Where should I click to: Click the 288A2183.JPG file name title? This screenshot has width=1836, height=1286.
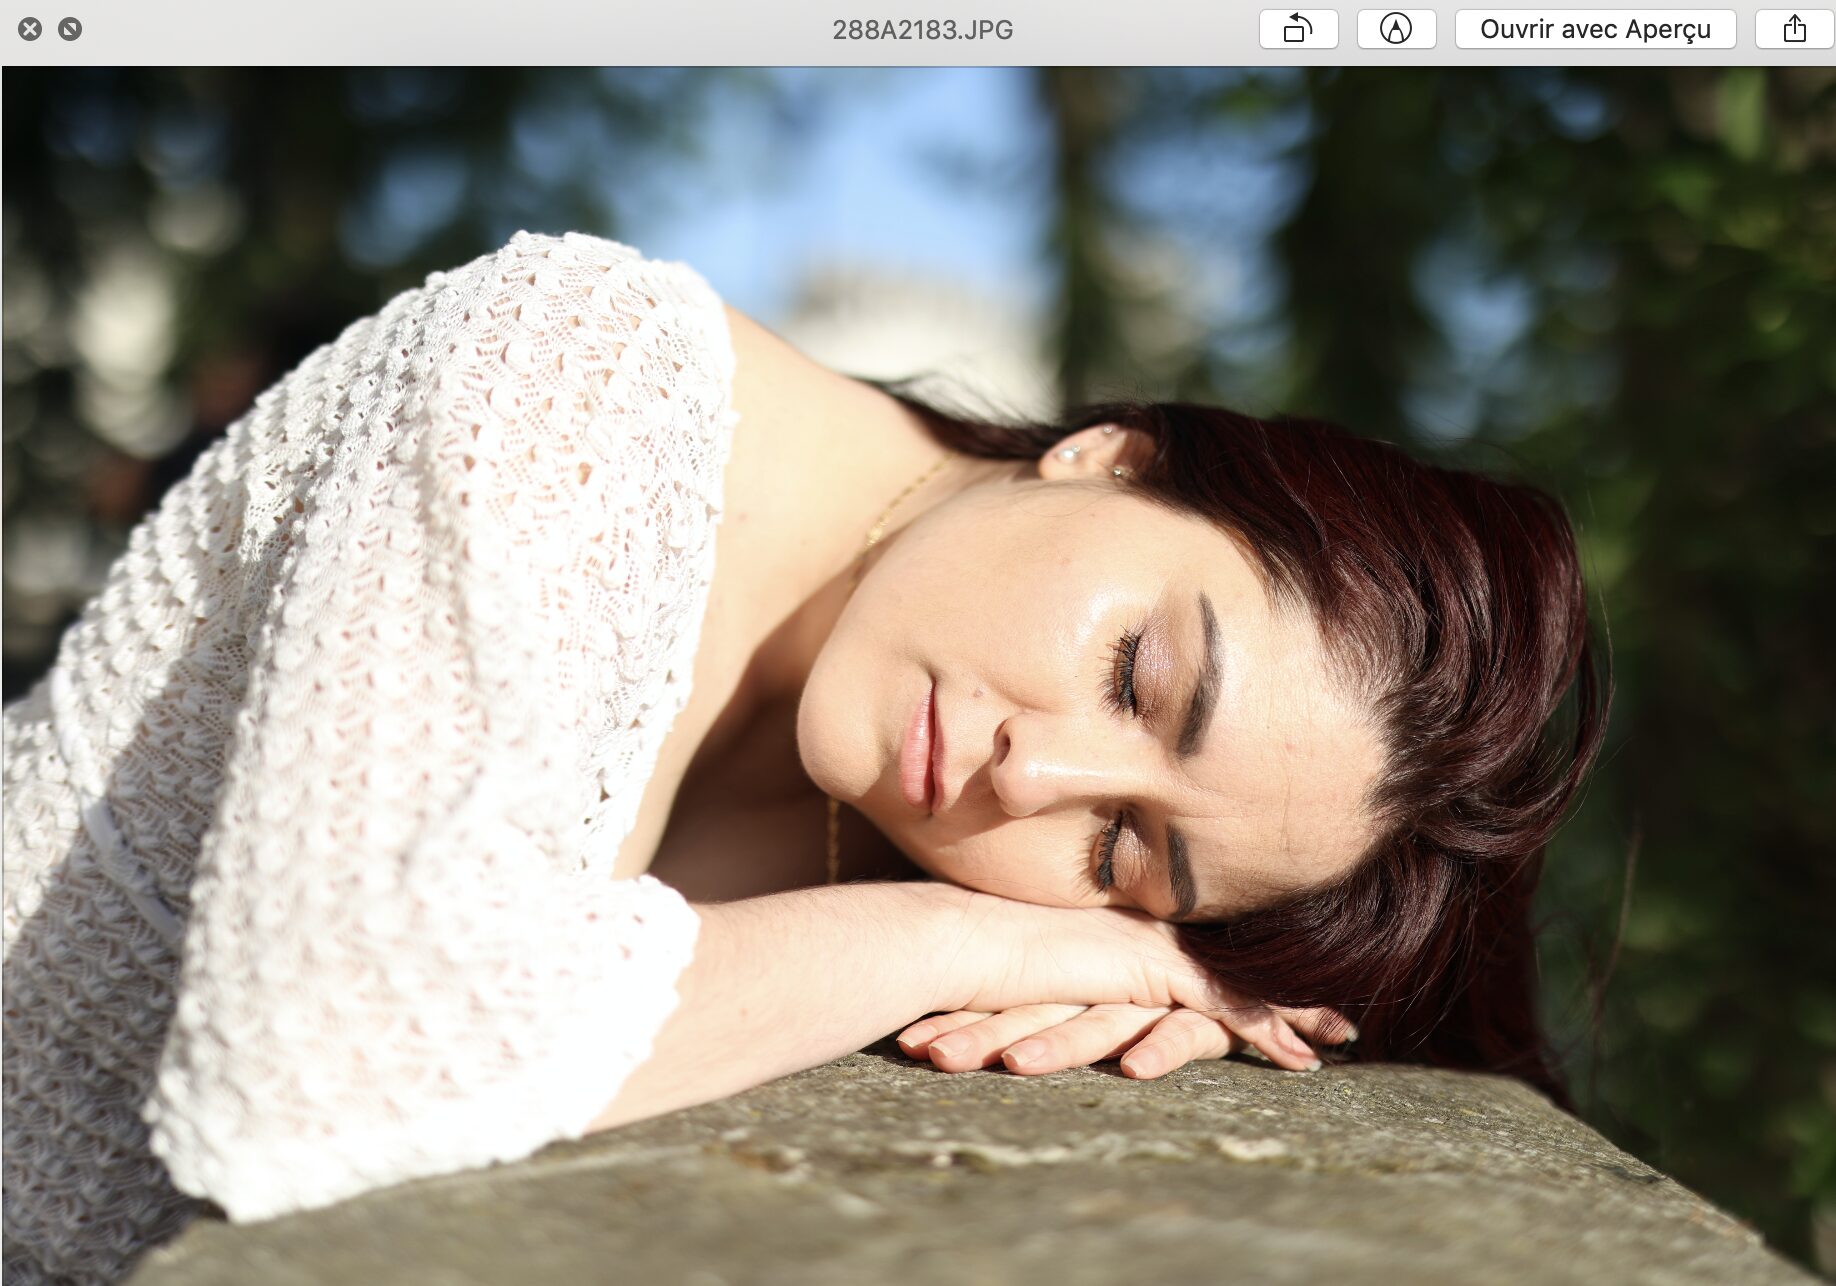922,30
